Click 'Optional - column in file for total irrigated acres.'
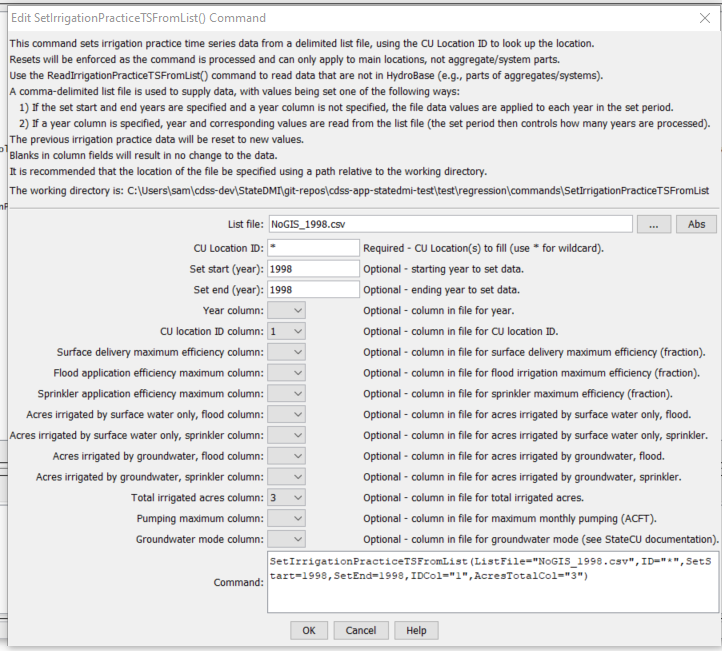Screen dimensions: 722x651 (x=473, y=498)
